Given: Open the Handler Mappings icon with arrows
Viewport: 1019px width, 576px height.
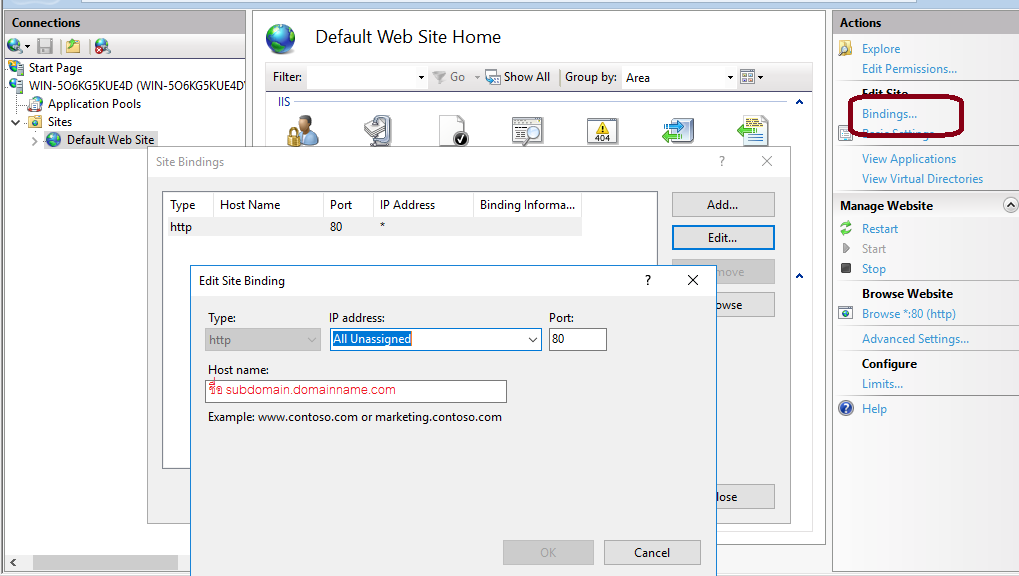Looking at the screenshot, I should (x=678, y=130).
